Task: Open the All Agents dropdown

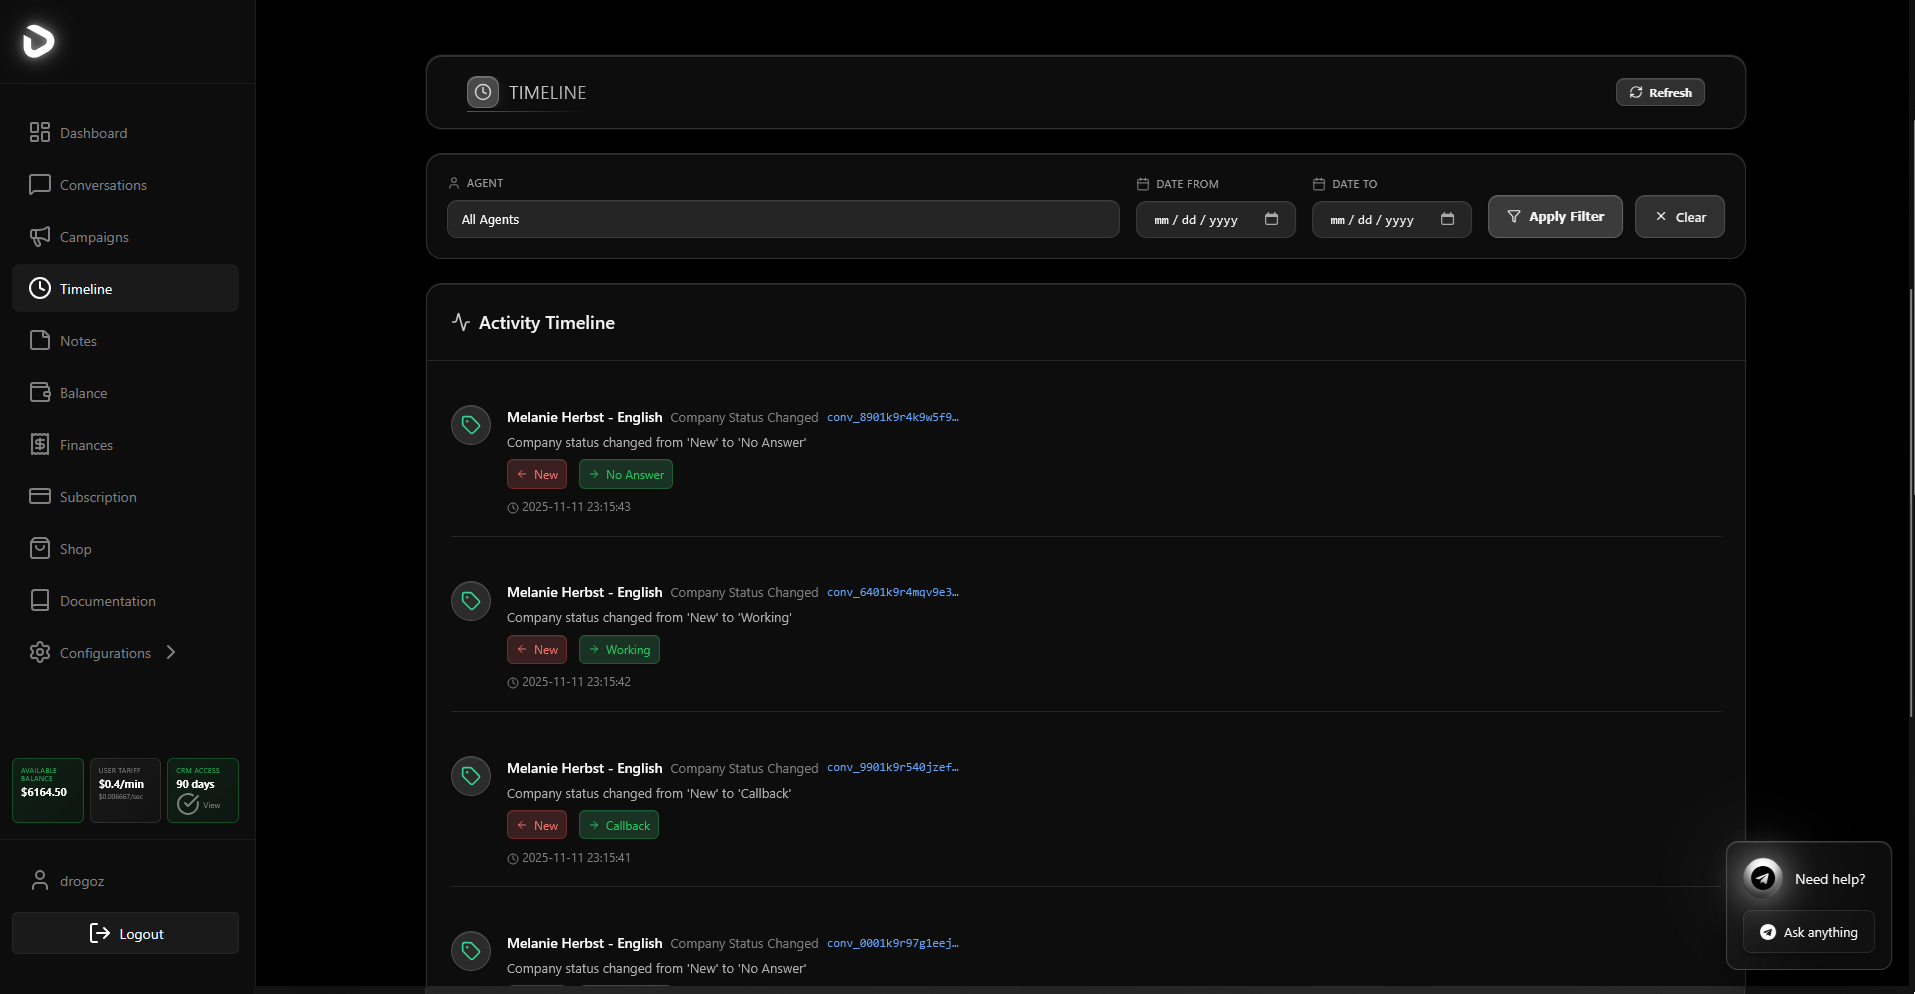Action: click(783, 219)
